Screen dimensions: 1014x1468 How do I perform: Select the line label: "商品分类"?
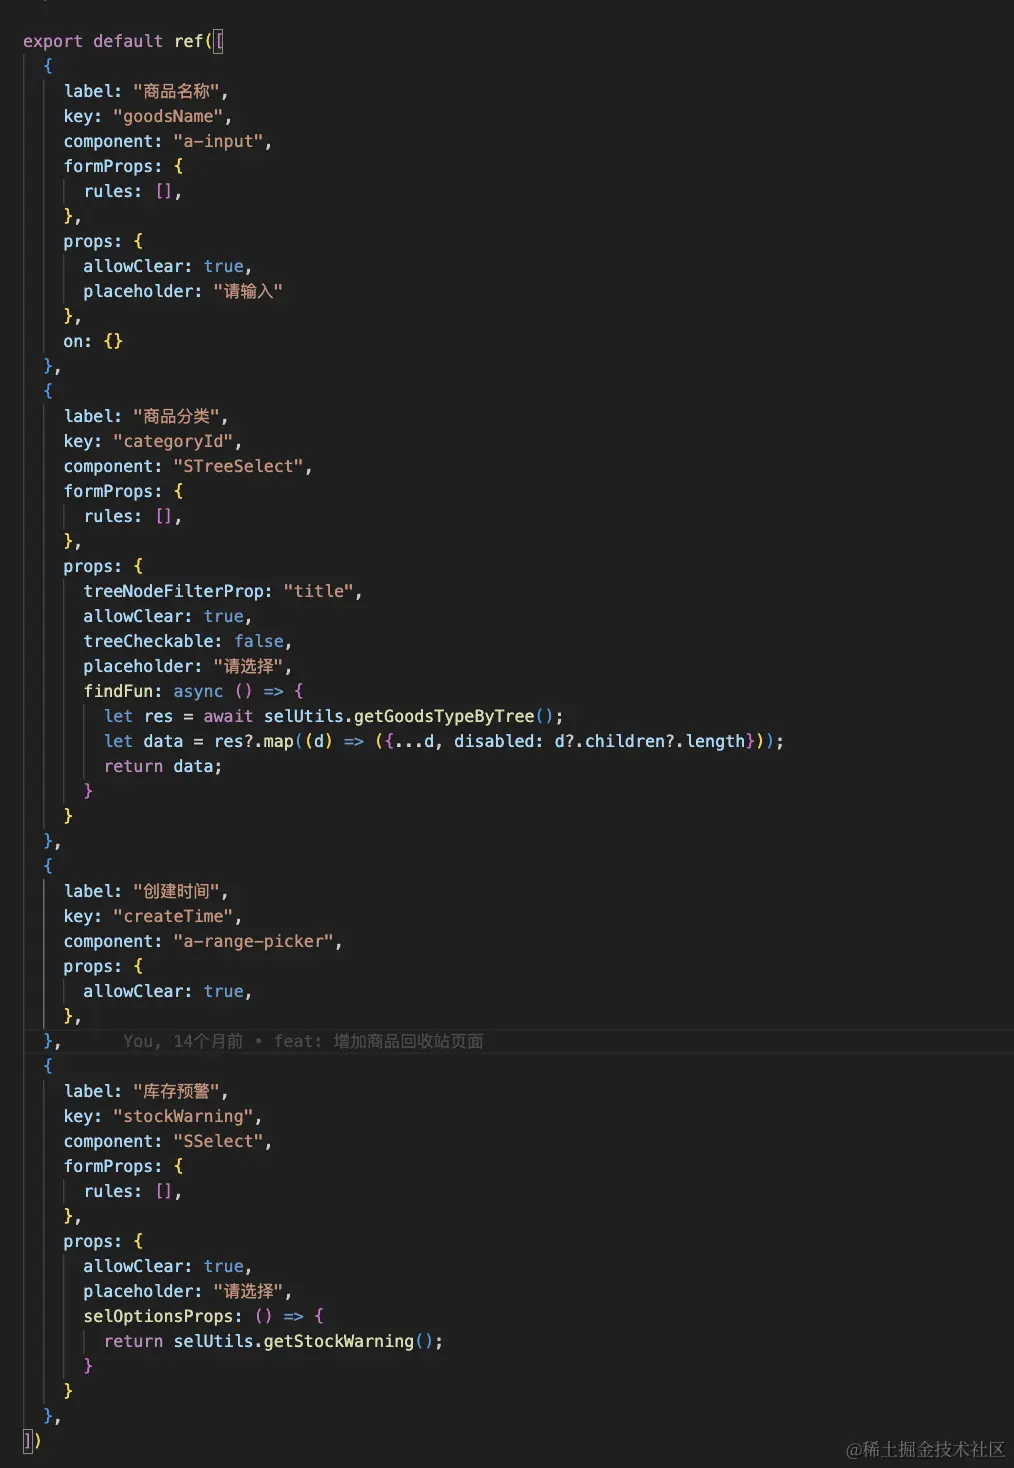146,416
